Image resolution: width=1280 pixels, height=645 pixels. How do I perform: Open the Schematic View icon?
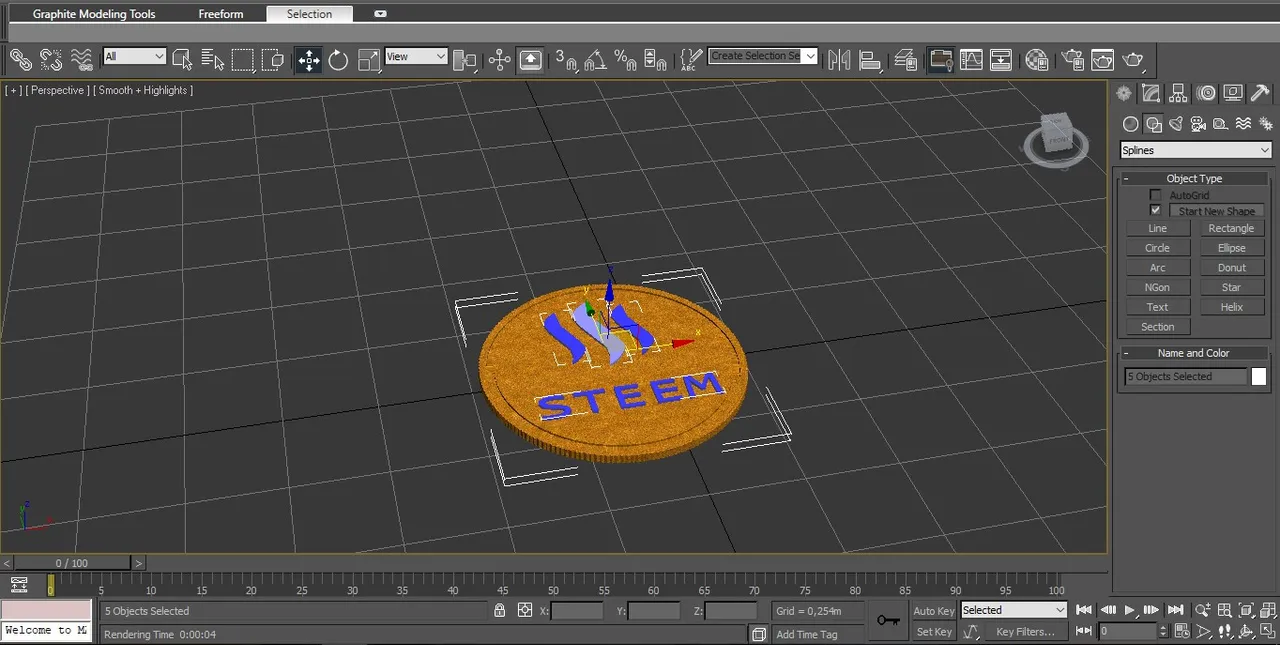tap(1001, 60)
